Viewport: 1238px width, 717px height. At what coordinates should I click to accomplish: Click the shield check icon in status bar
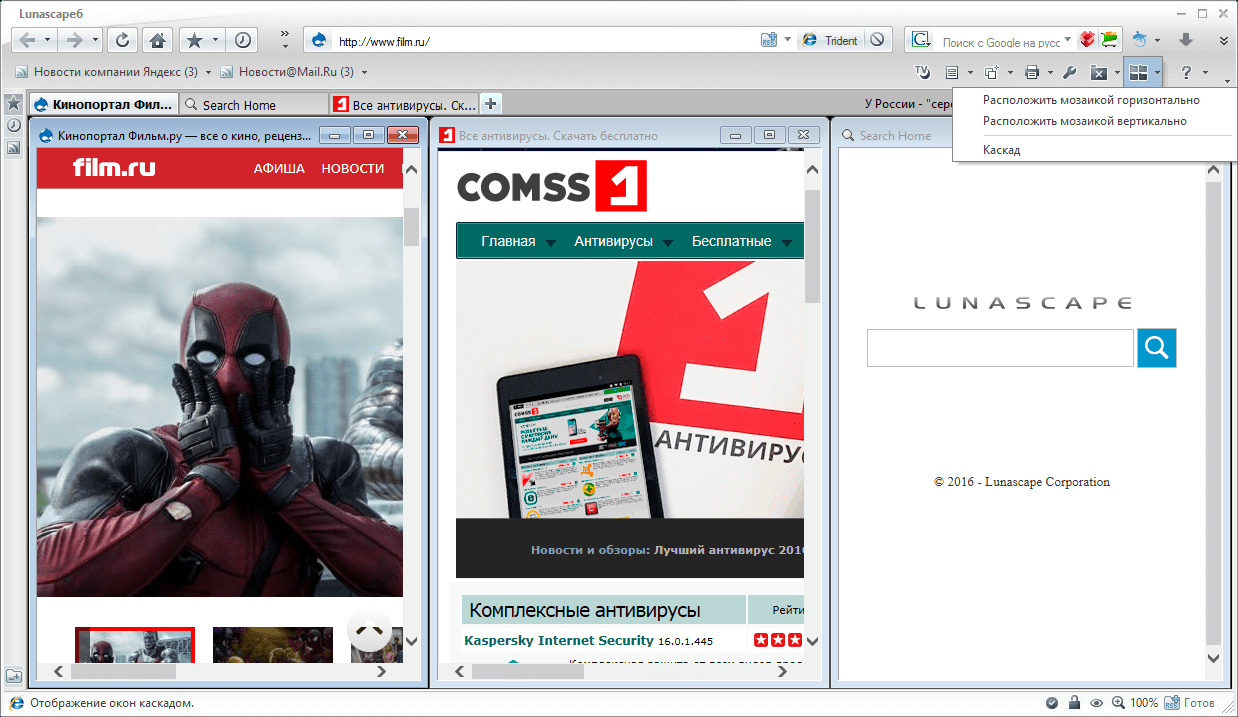[x=1052, y=703]
